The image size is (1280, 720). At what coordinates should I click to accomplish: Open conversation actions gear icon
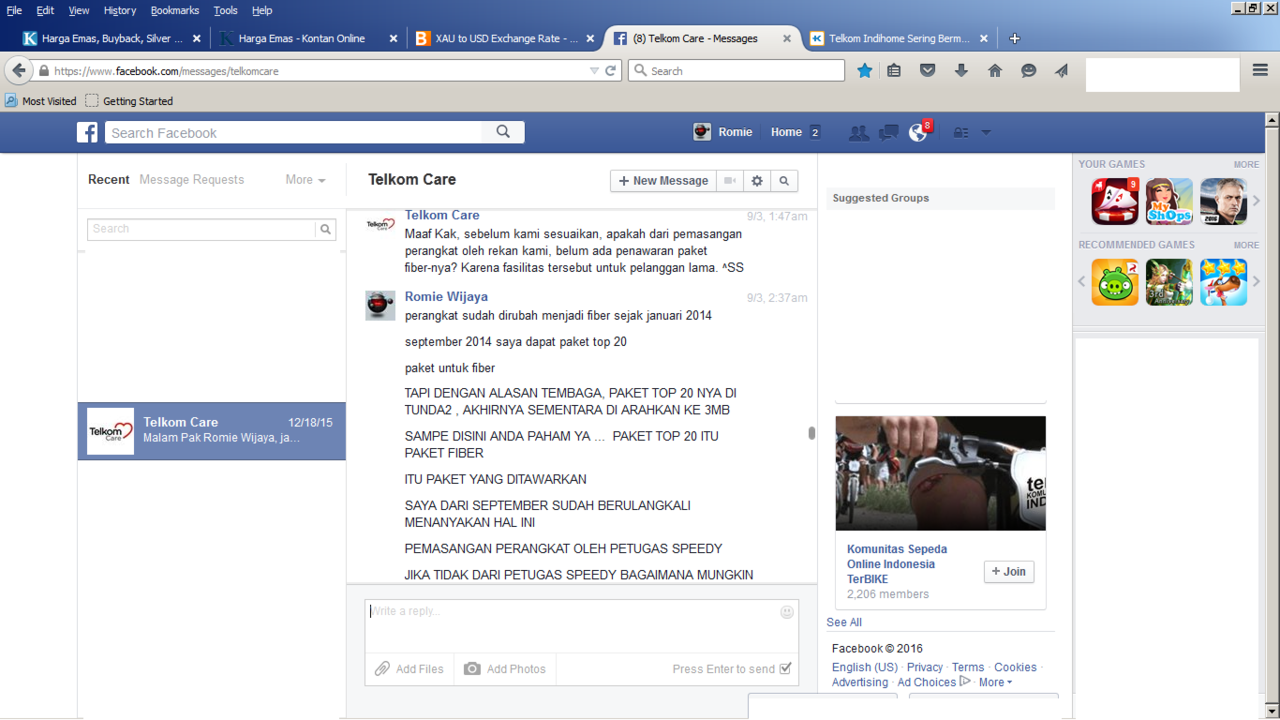click(x=757, y=181)
